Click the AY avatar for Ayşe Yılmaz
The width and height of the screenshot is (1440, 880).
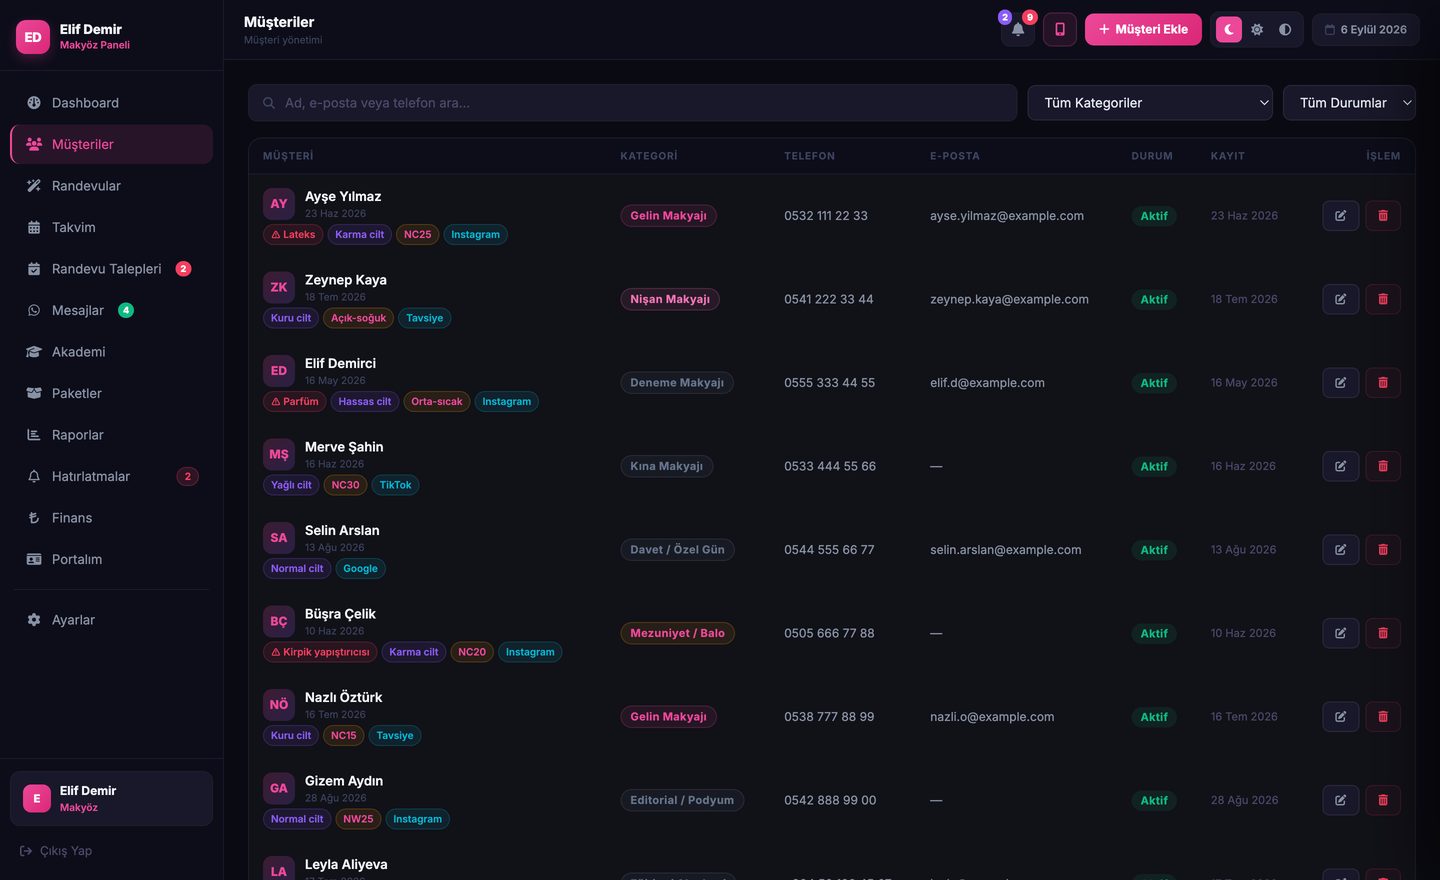click(279, 204)
